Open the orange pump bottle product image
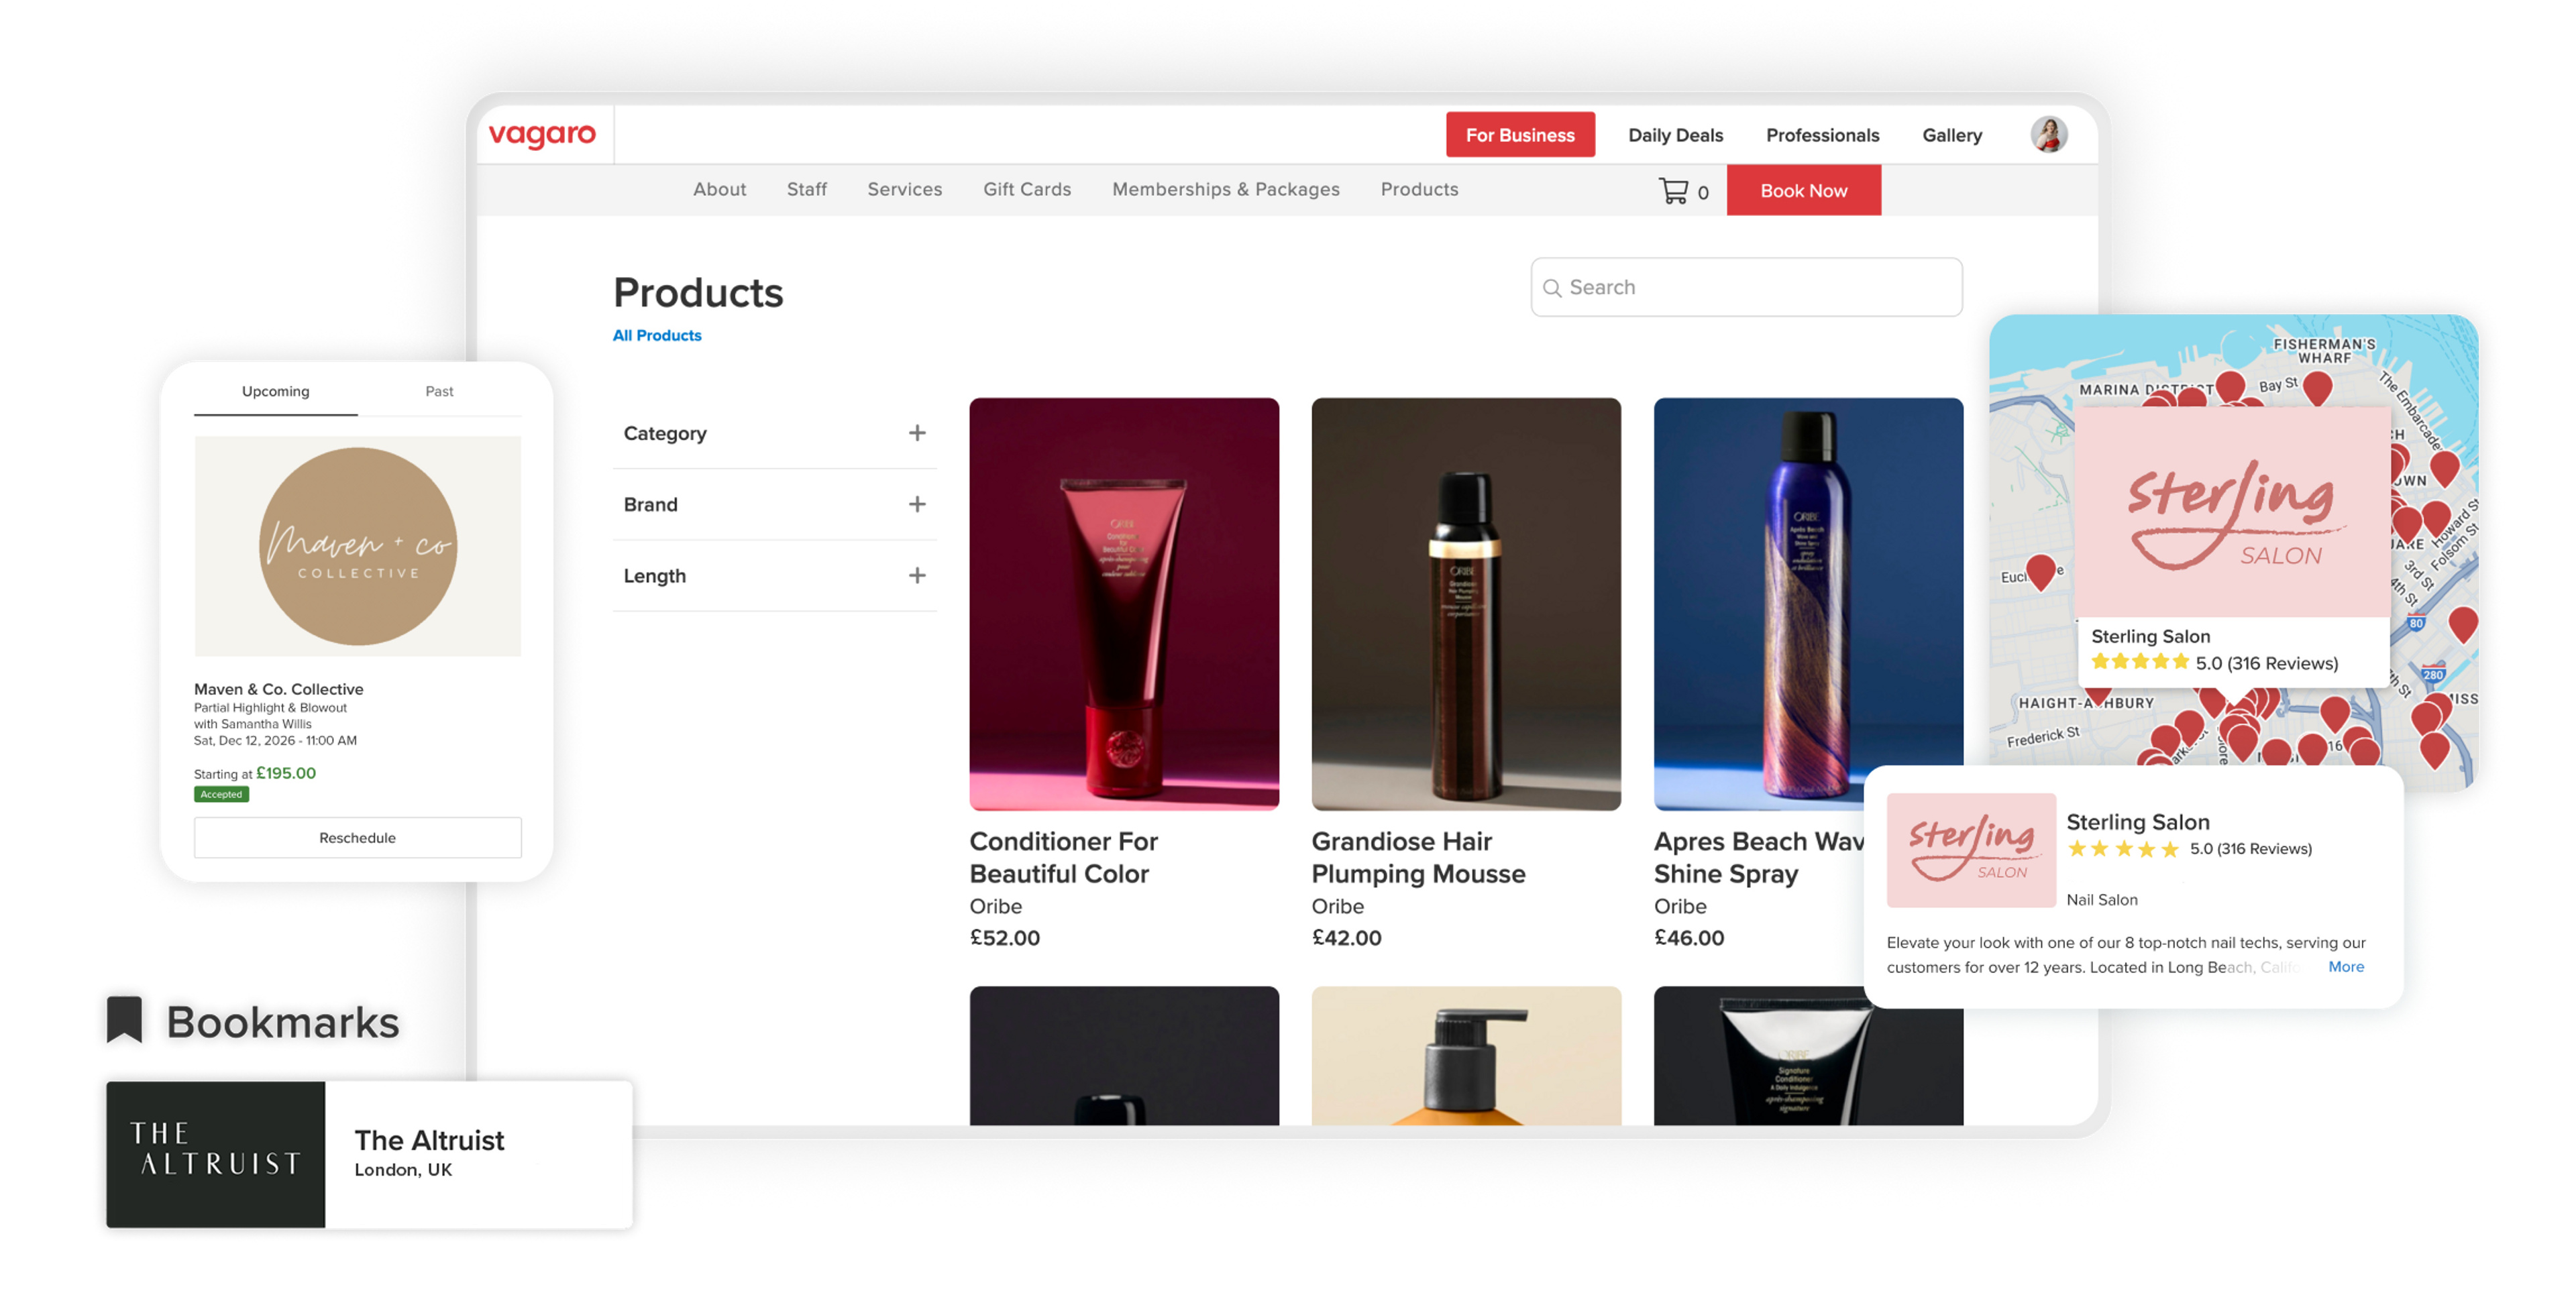The image size is (2576, 1303). pos(1466,1055)
